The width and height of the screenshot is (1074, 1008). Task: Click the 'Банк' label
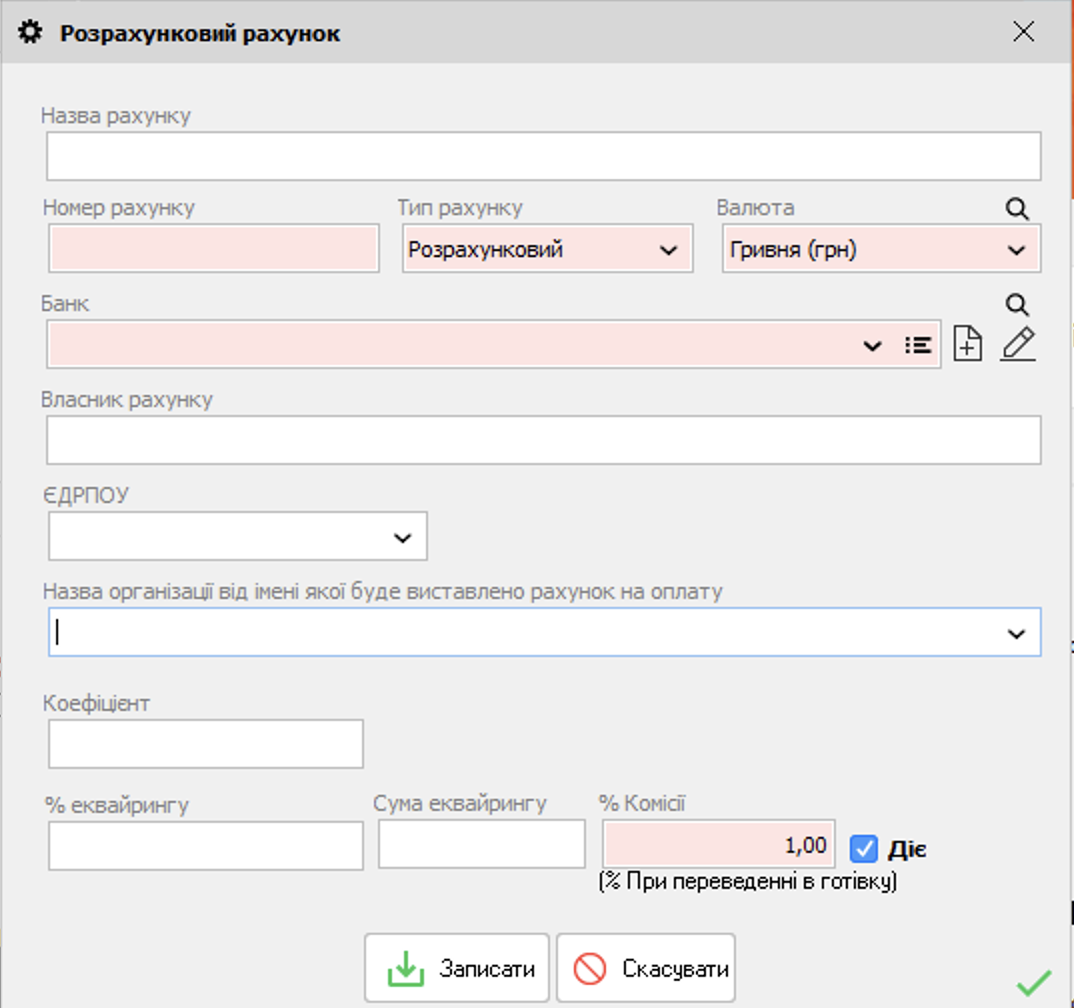(x=65, y=303)
